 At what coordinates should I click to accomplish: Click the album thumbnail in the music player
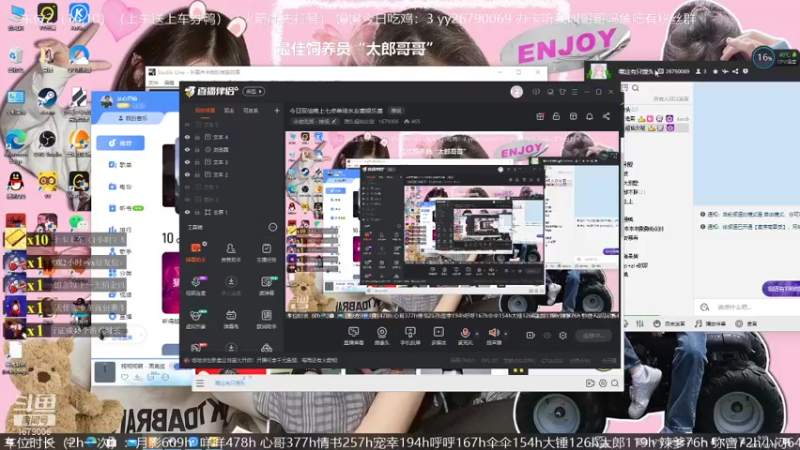(105, 371)
